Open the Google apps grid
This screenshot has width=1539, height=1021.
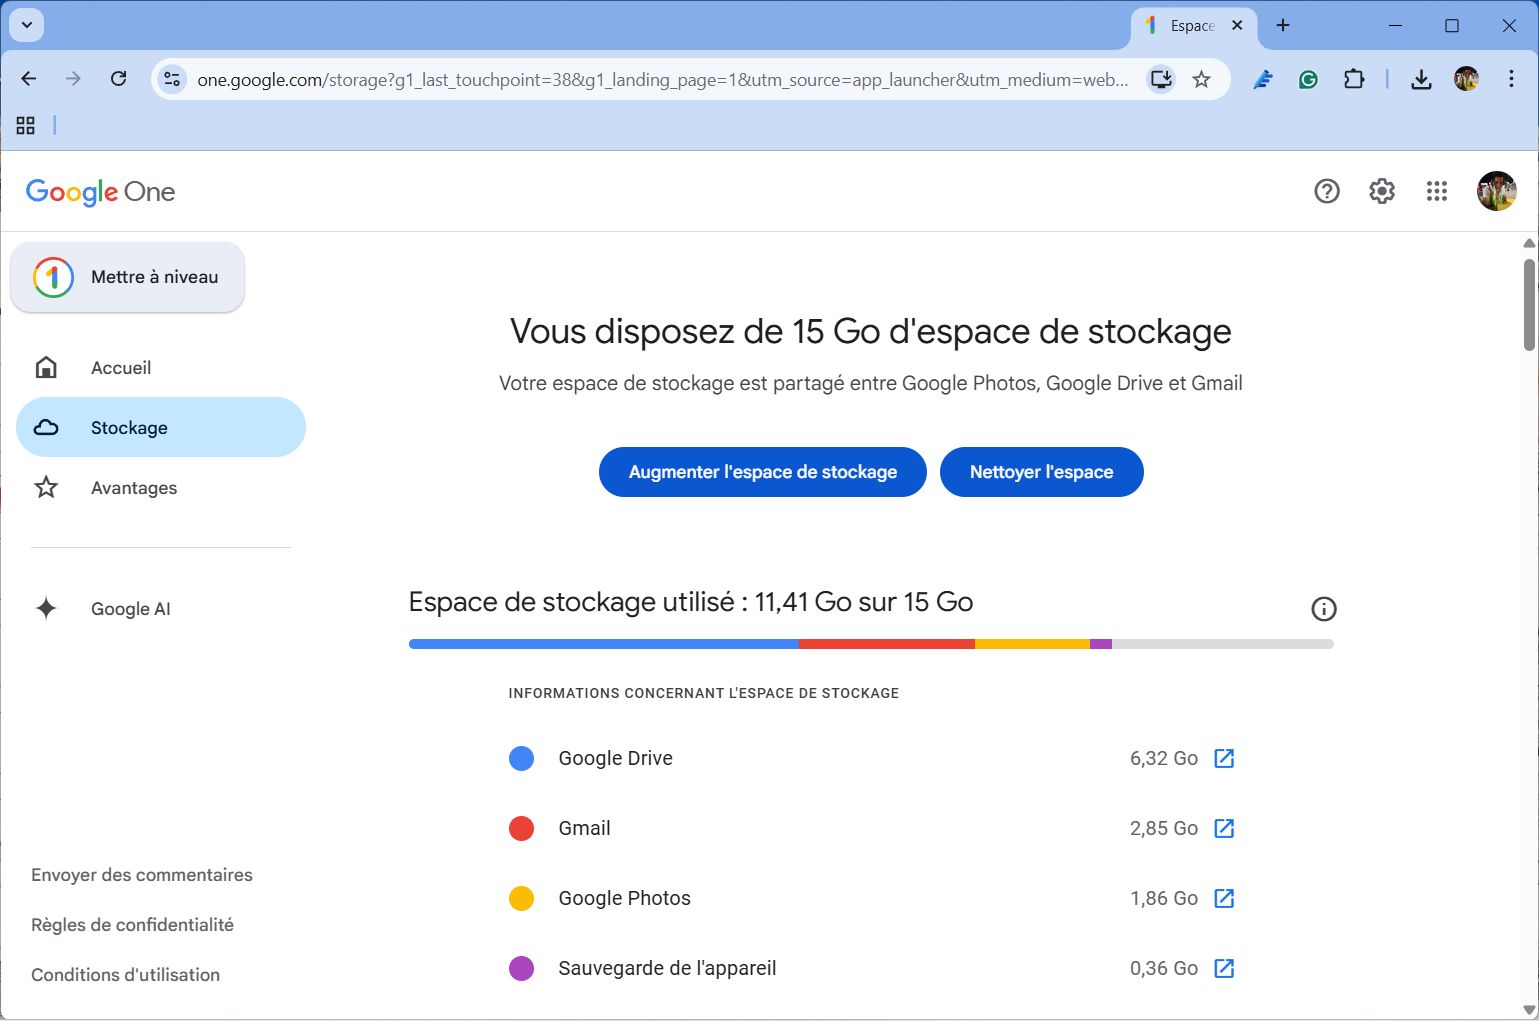[1437, 191]
